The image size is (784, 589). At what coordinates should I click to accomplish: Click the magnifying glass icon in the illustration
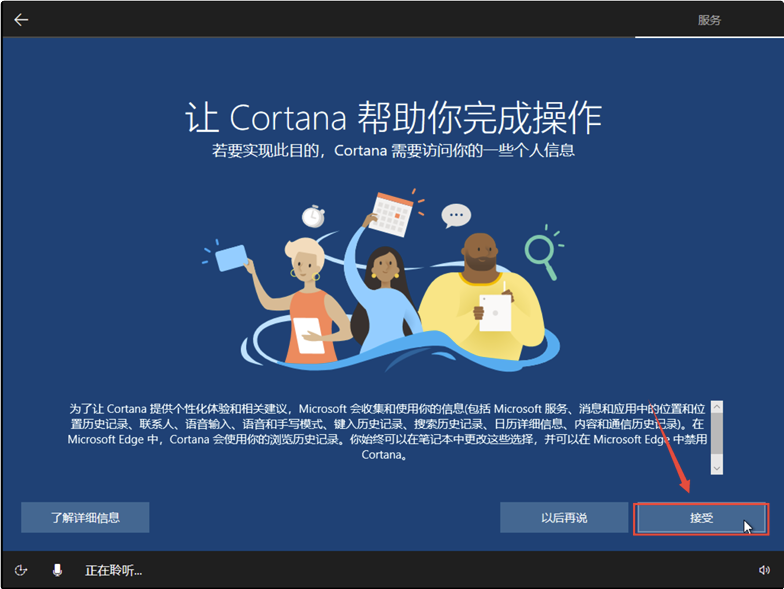541,254
